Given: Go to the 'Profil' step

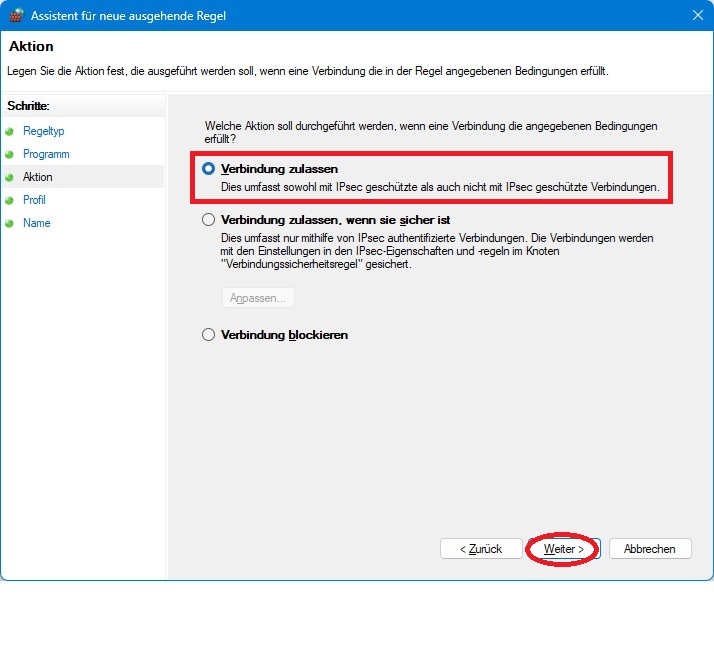Looking at the screenshot, I should coord(34,200).
